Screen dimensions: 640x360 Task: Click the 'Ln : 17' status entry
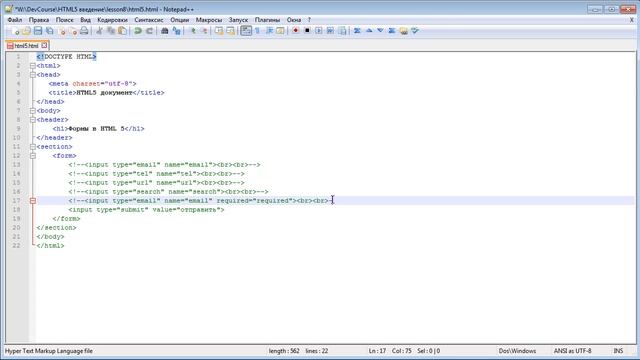pos(377,351)
